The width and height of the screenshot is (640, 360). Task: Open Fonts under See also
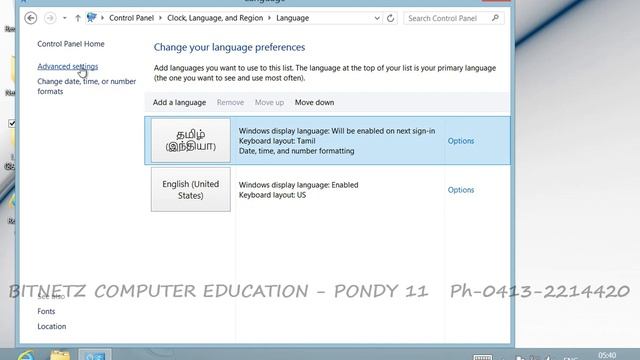[46, 311]
